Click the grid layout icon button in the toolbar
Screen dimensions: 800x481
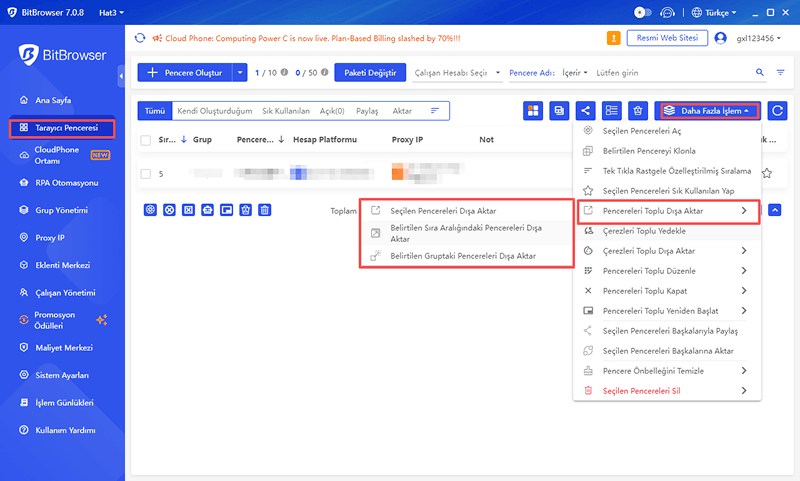click(x=533, y=110)
